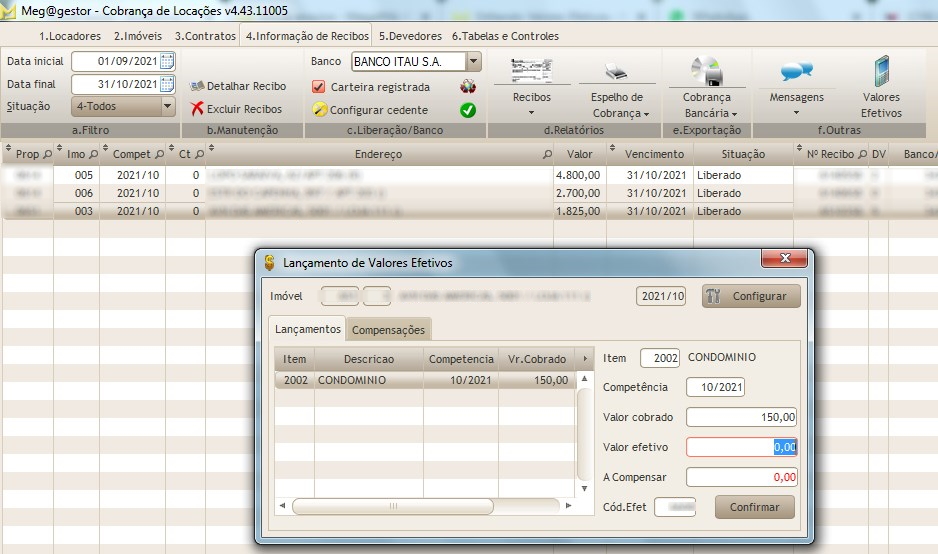This screenshot has width=938, height=554.
Task: Click the Valor efetivo input field
Action: [x=741, y=447]
